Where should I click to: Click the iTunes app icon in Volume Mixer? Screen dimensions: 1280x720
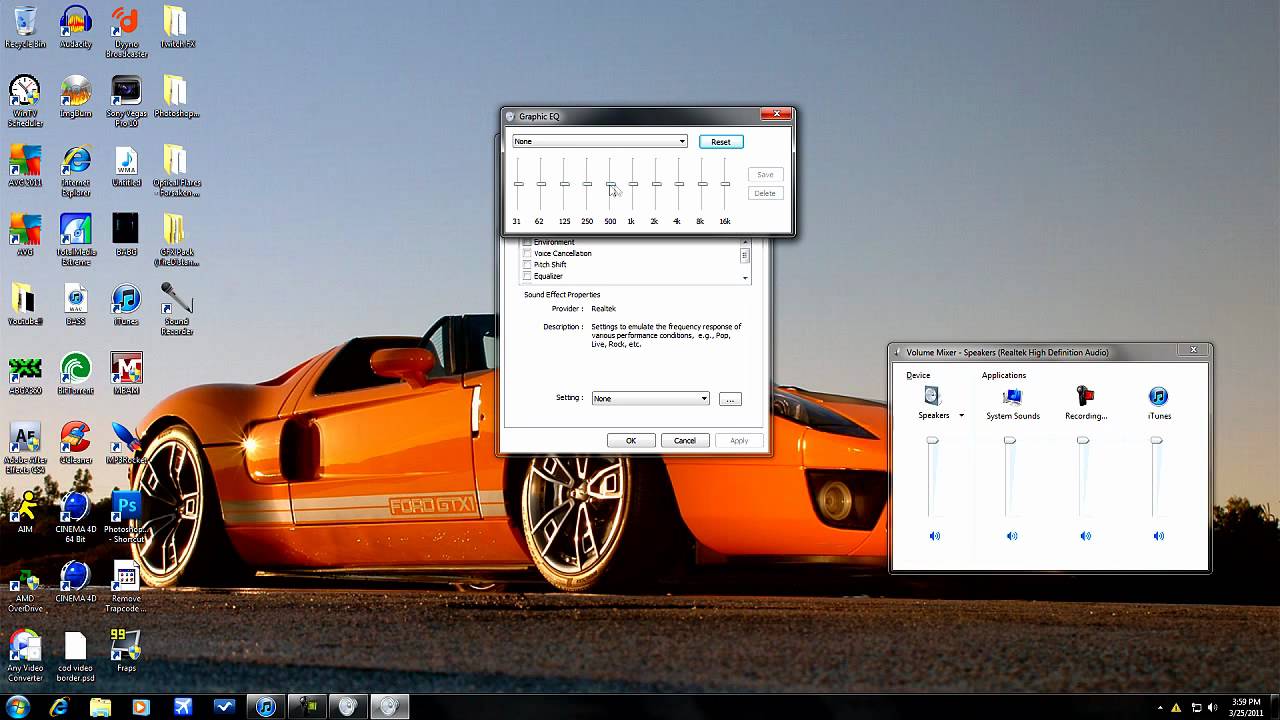(x=1158, y=396)
